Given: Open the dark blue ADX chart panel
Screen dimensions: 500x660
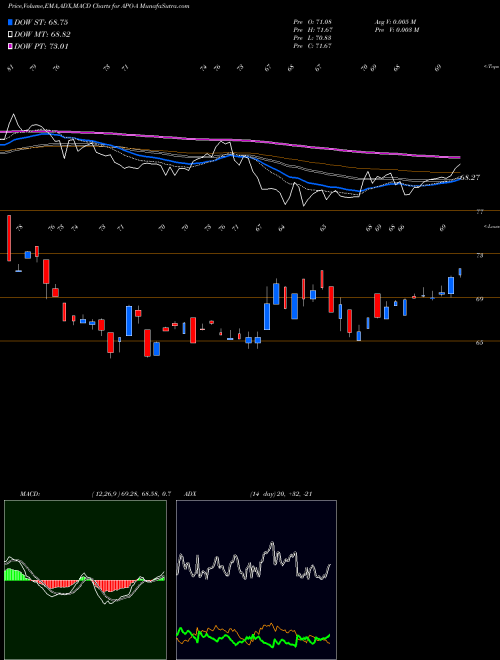Looking at the screenshot, I should click(x=256, y=580).
